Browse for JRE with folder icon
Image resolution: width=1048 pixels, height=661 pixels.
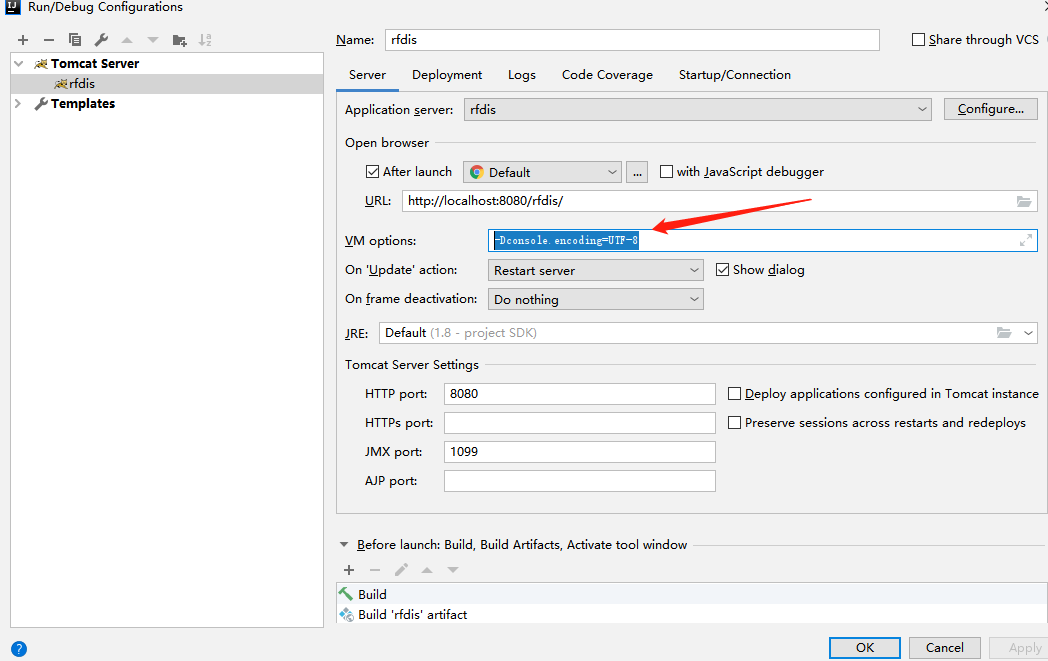point(1004,333)
